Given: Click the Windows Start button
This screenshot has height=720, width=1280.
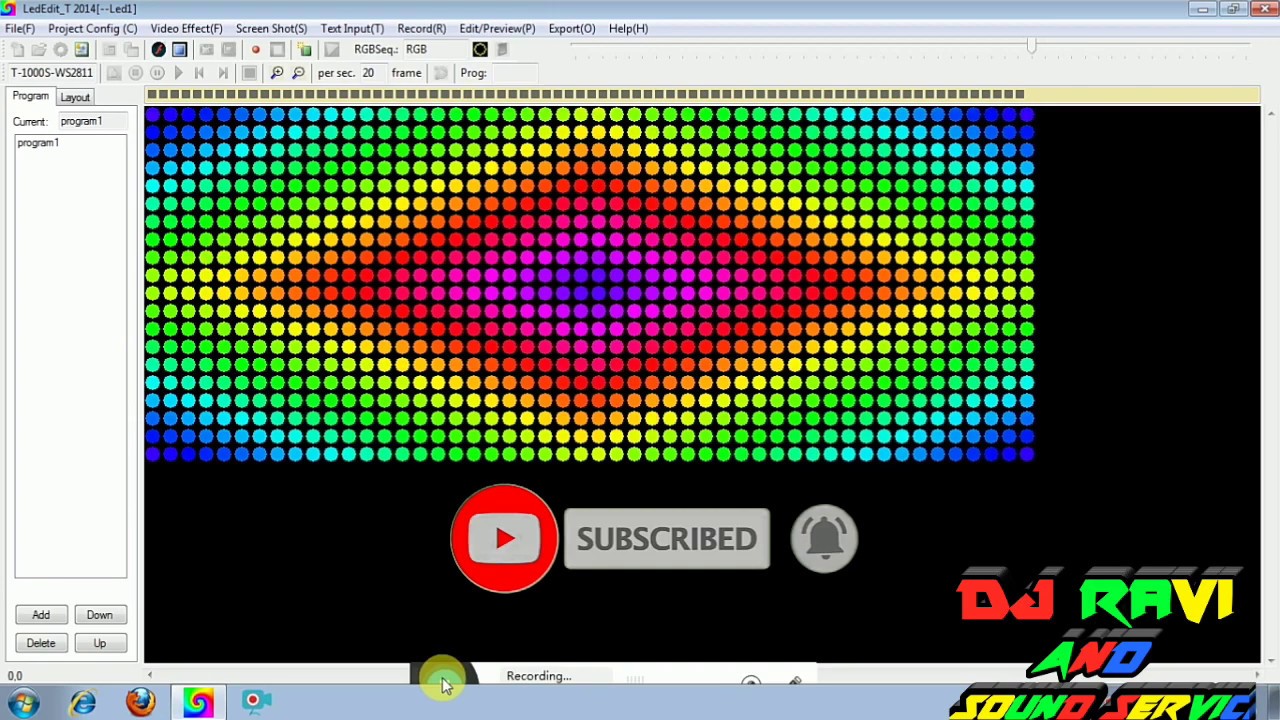Looking at the screenshot, I should [x=24, y=702].
